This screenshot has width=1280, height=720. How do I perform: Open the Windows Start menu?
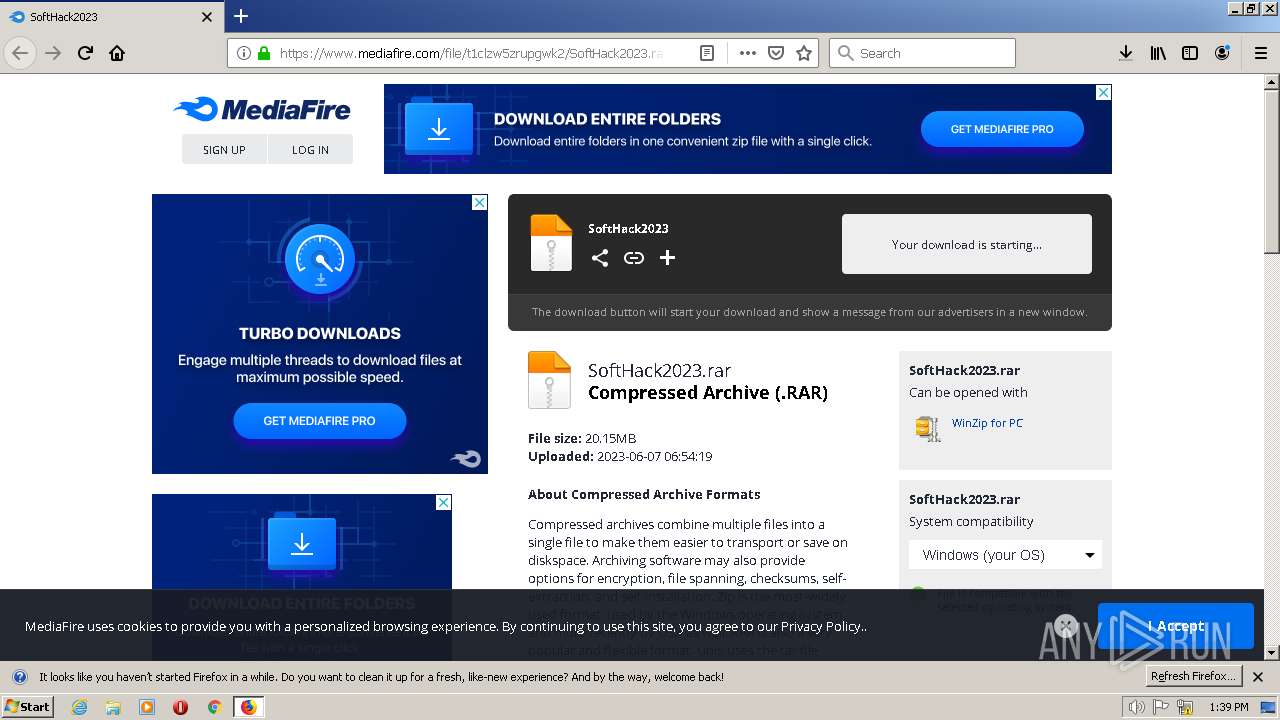pos(28,707)
